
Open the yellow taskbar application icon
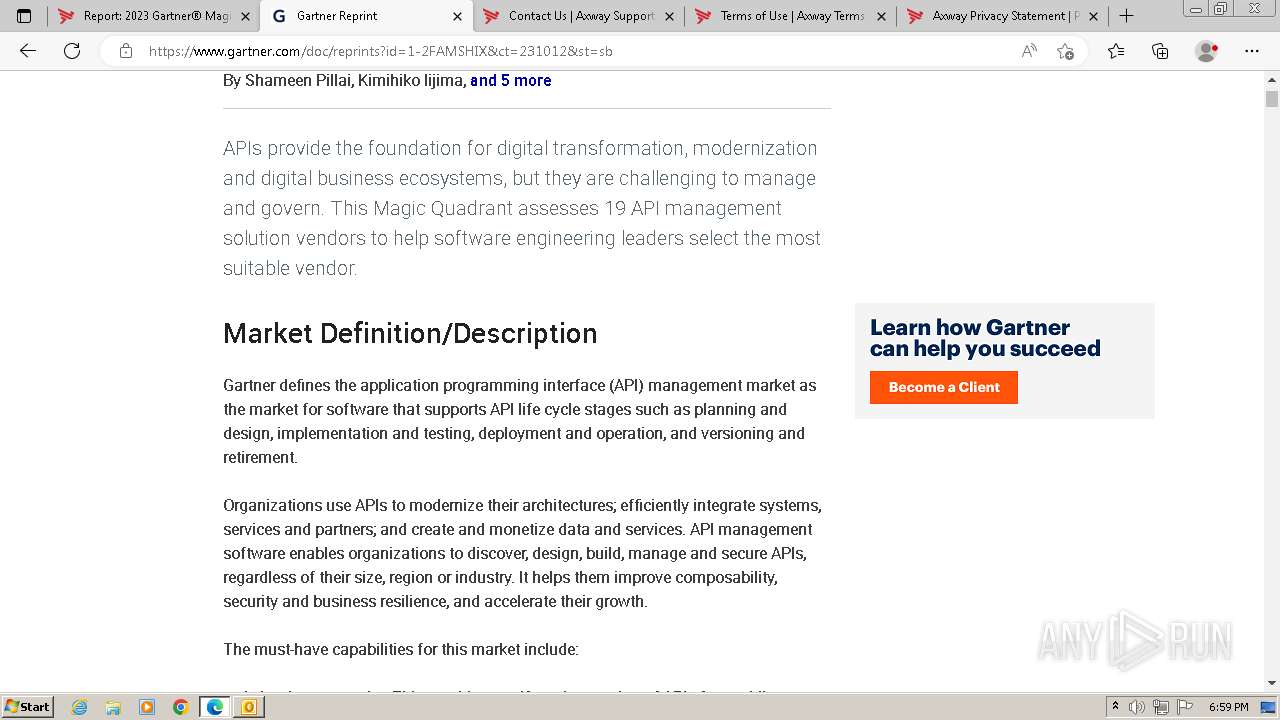(x=249, y=707)
